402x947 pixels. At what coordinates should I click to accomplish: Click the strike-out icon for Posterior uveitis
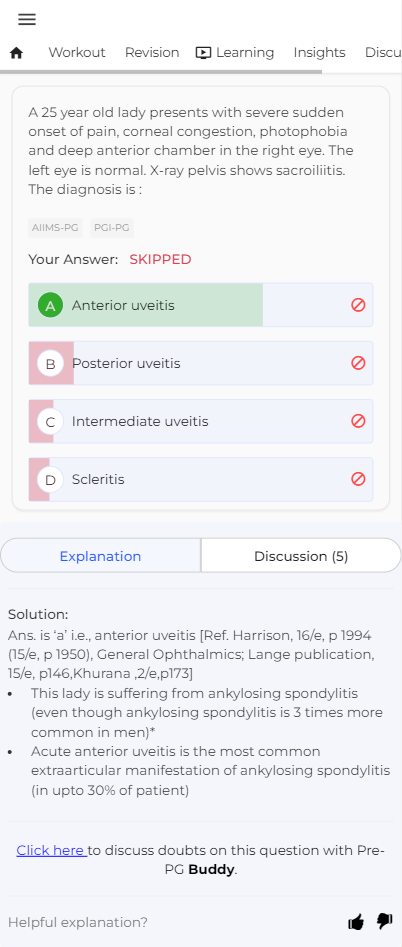click(x=358, y=363)
